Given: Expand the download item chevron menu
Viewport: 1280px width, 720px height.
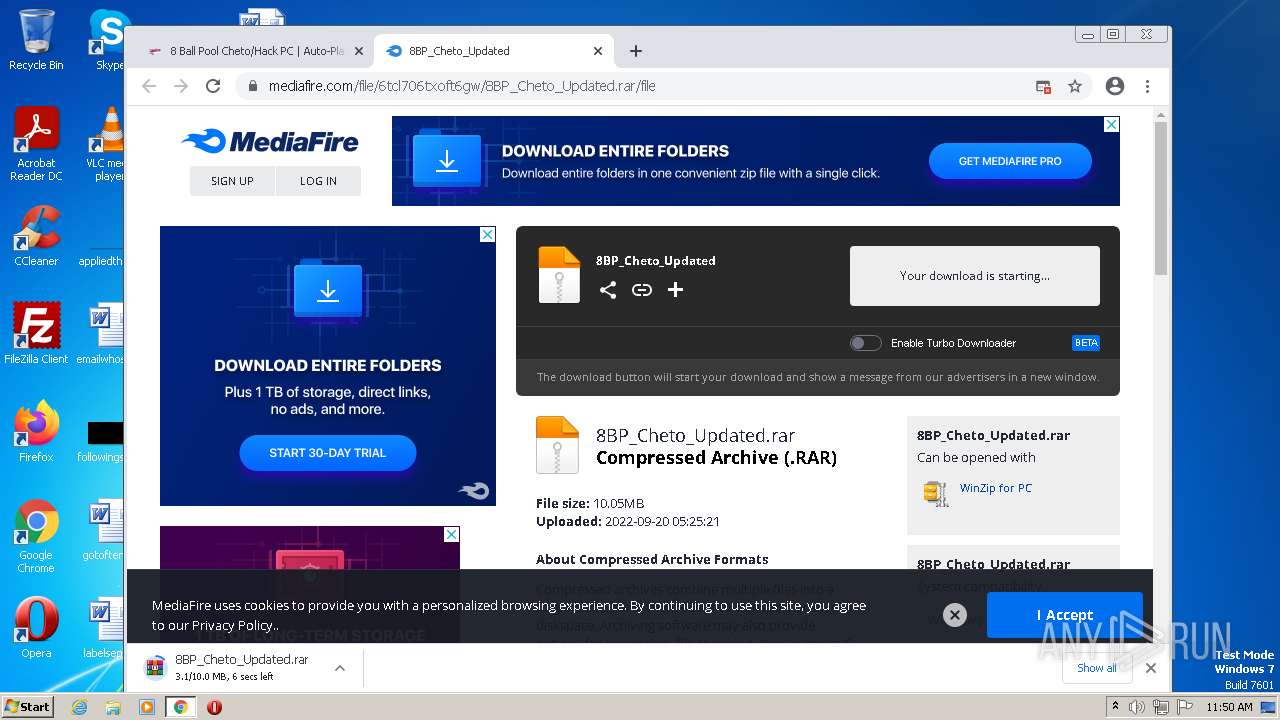Looking at the screenshot, I should coord(340,668).
